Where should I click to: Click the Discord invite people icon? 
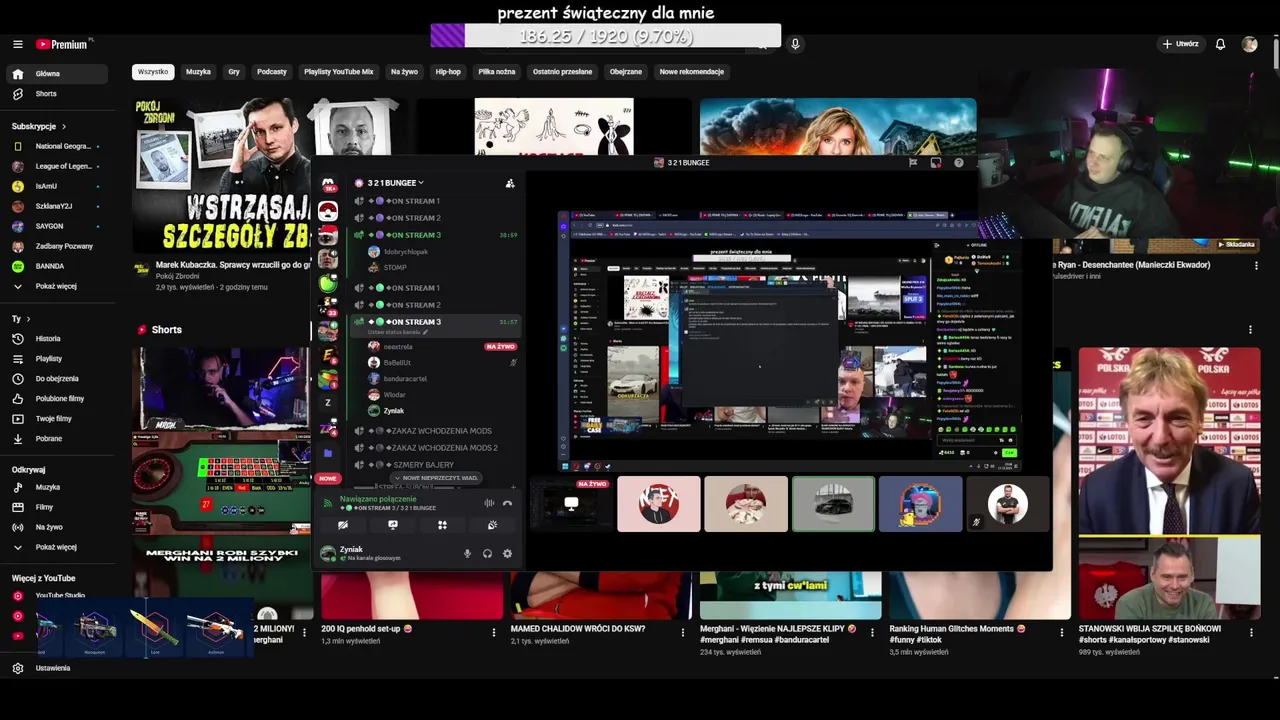510,183
